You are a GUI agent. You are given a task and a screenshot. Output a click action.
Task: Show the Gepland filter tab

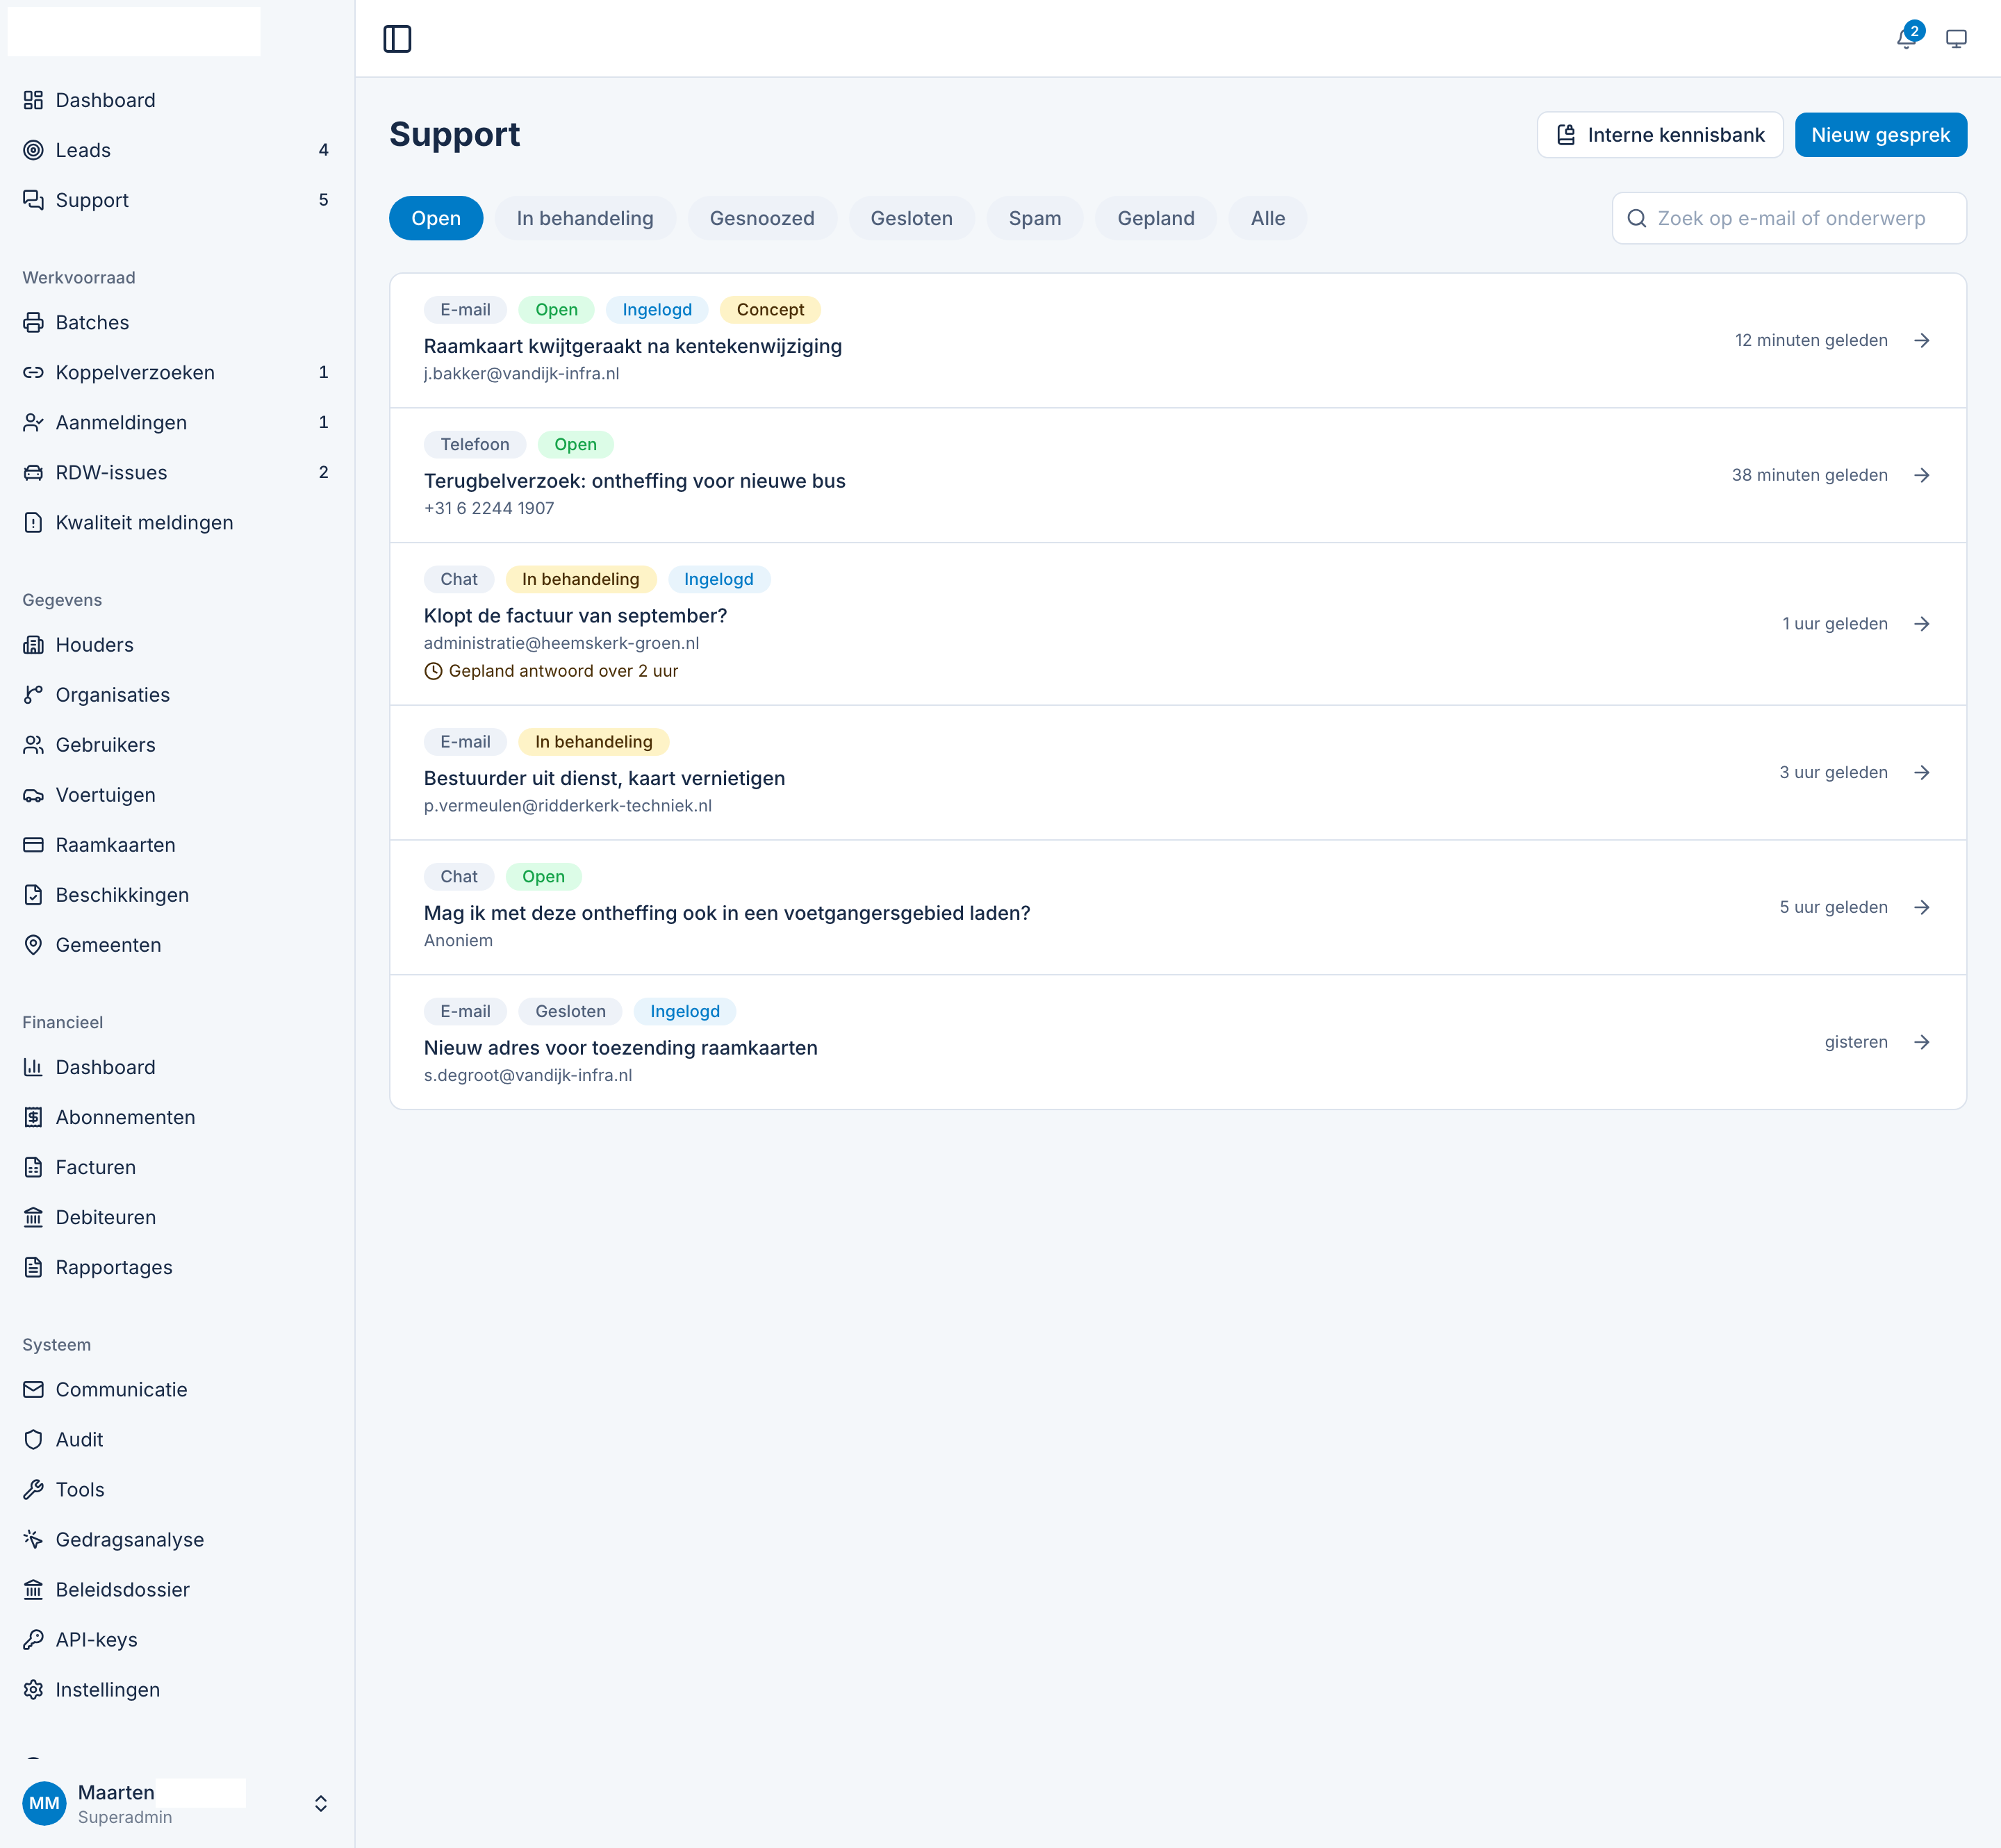tap(1156, 218)
